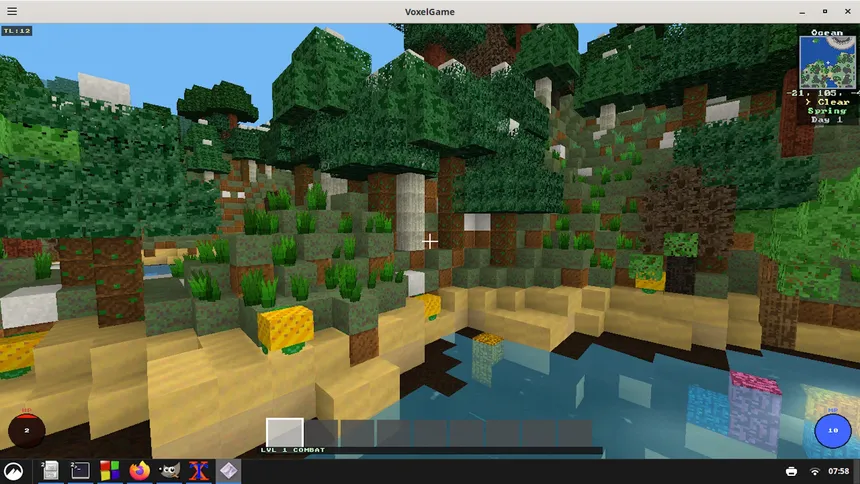
Task: Open the mountain logo start menu
Action: (x=14, y=471)
